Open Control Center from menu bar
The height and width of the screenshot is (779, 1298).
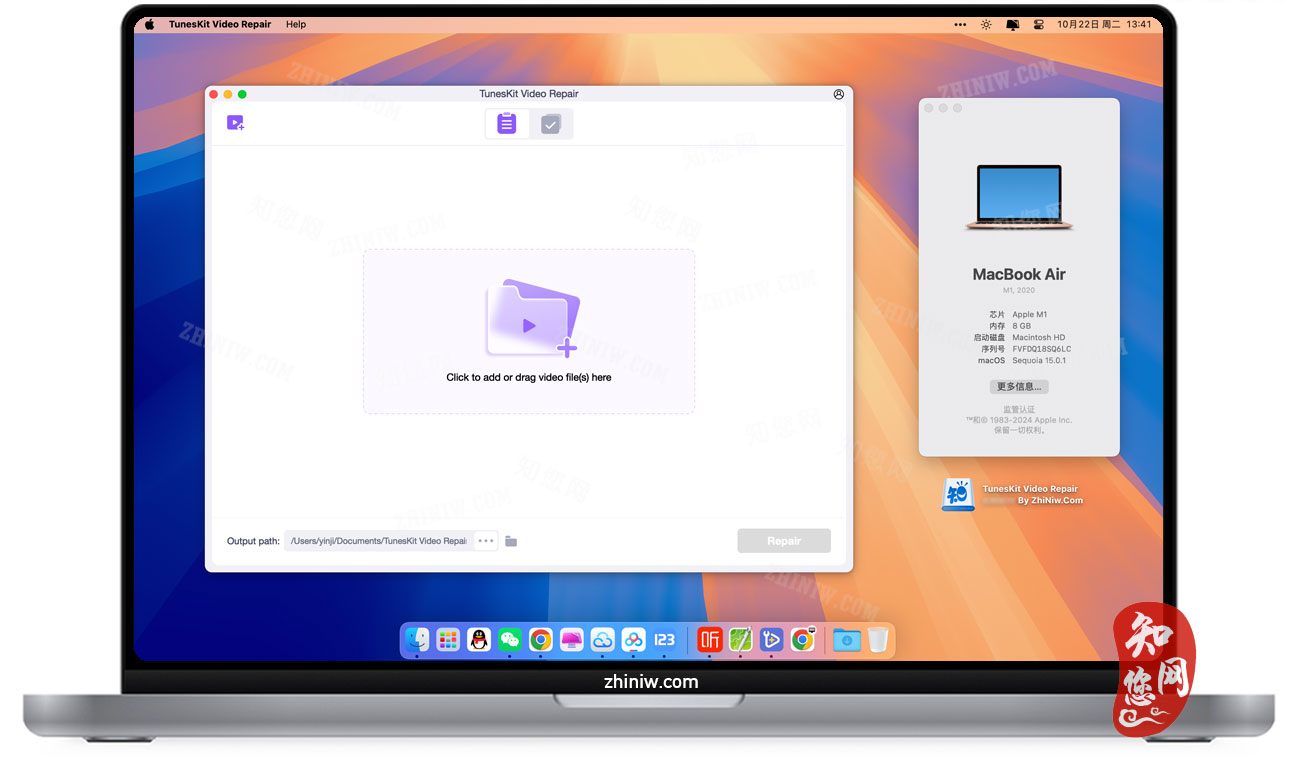[1038, 24]
